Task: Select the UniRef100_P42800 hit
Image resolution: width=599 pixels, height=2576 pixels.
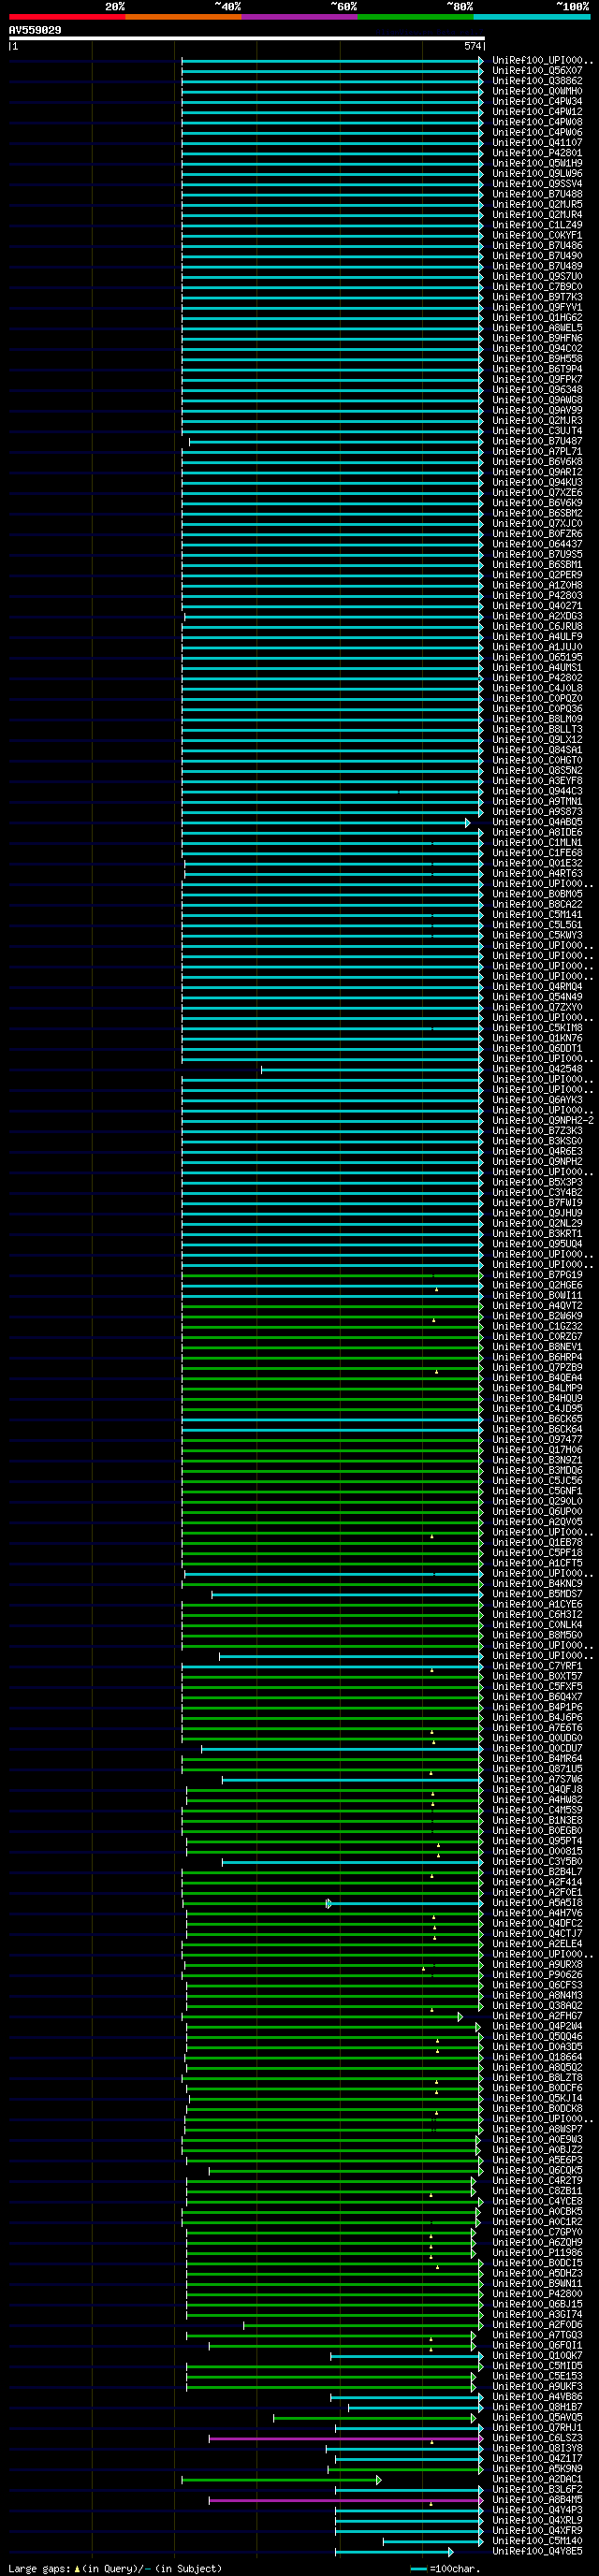Action: pyautogui.click(x=537, y=2294)
